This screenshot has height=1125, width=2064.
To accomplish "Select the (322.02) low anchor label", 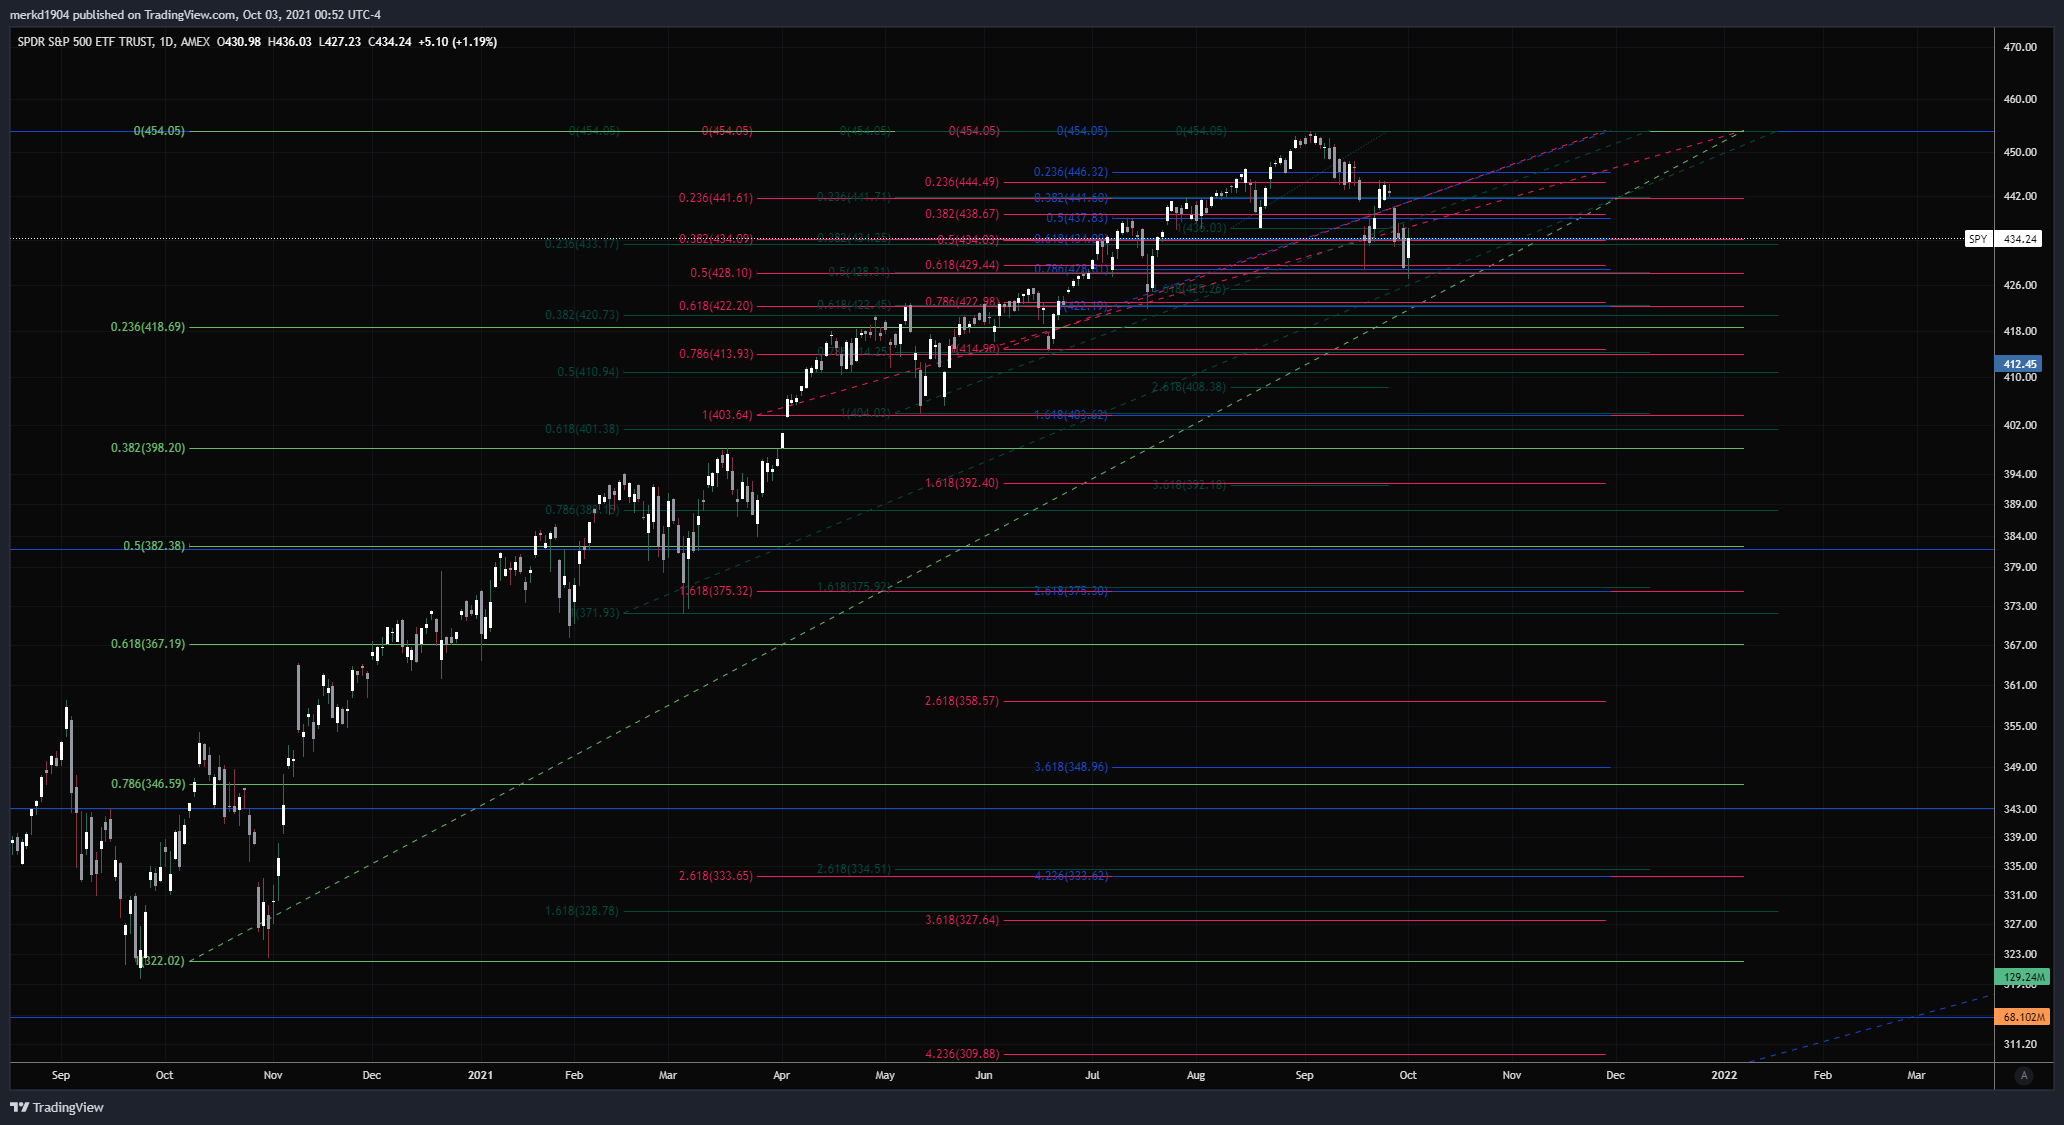I will pyautogui.click(x=162, y=961).
